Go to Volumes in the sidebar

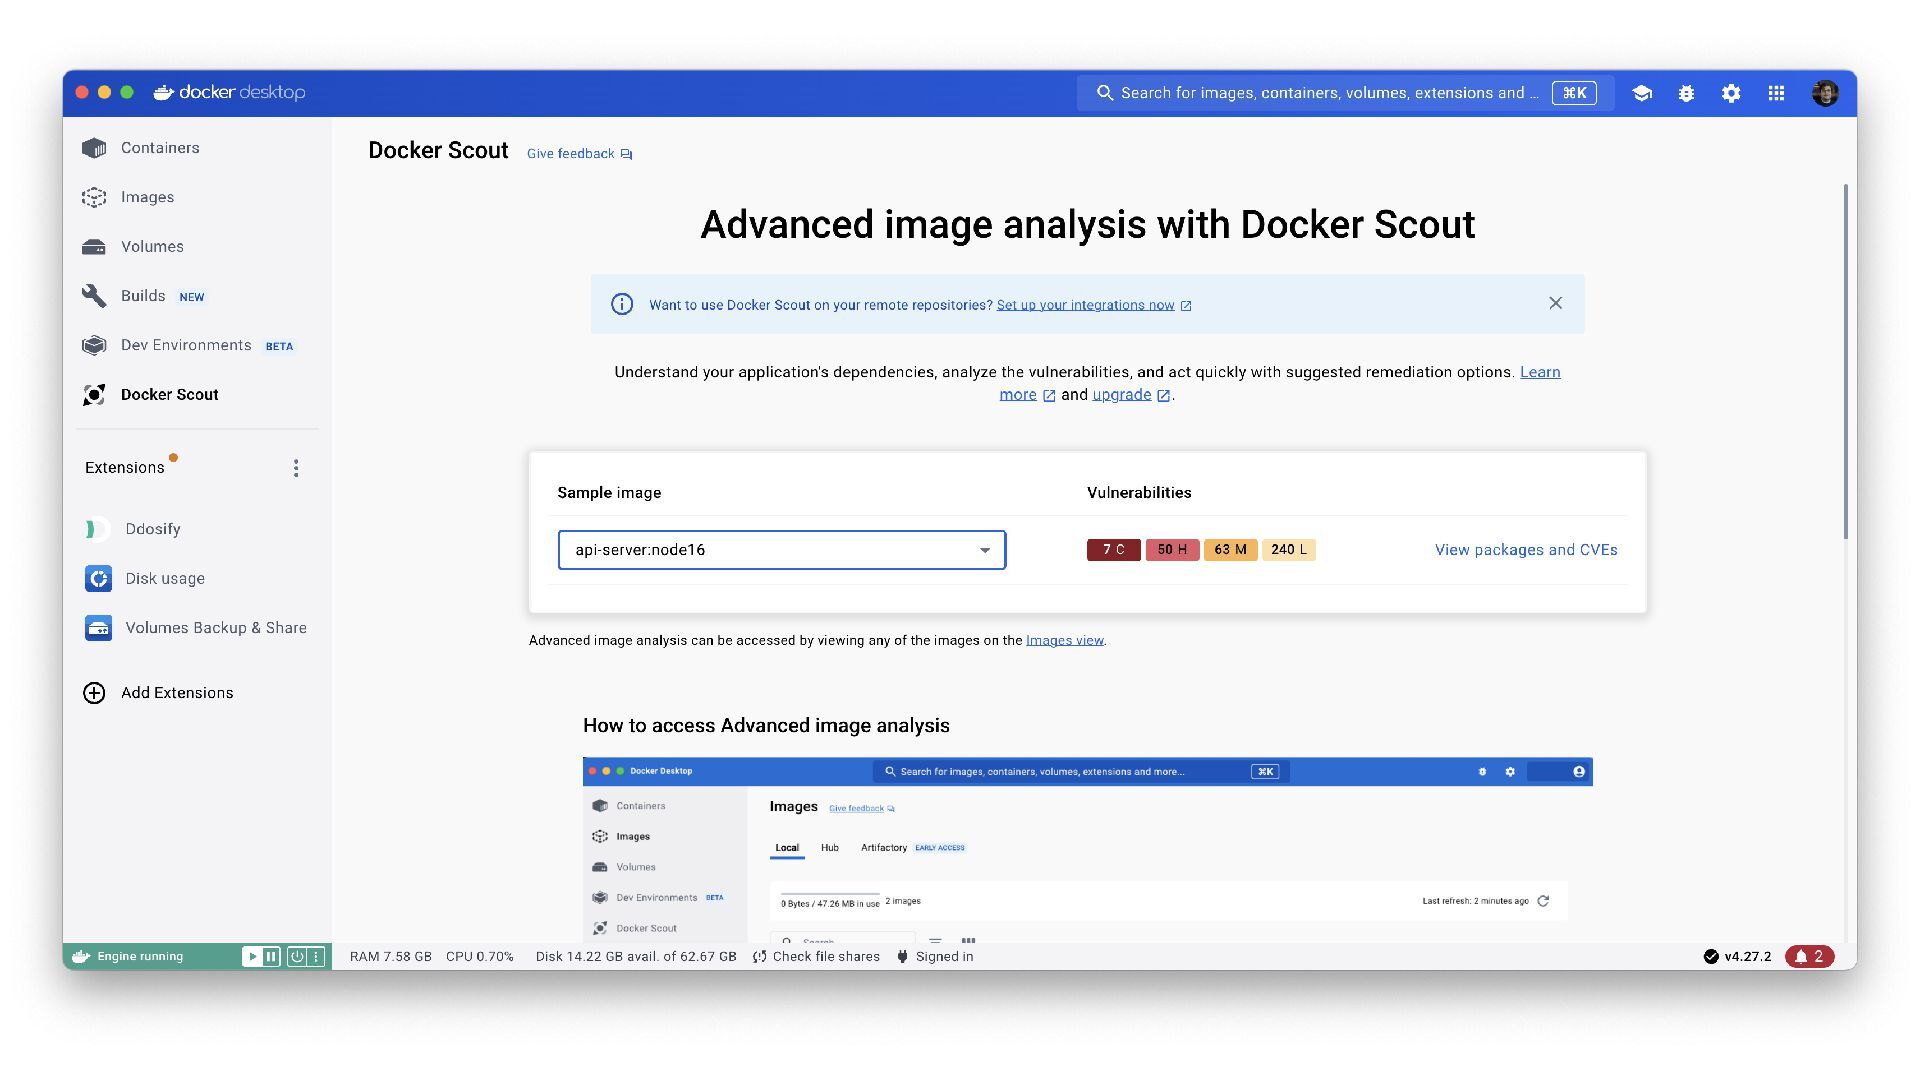point(152,247)
